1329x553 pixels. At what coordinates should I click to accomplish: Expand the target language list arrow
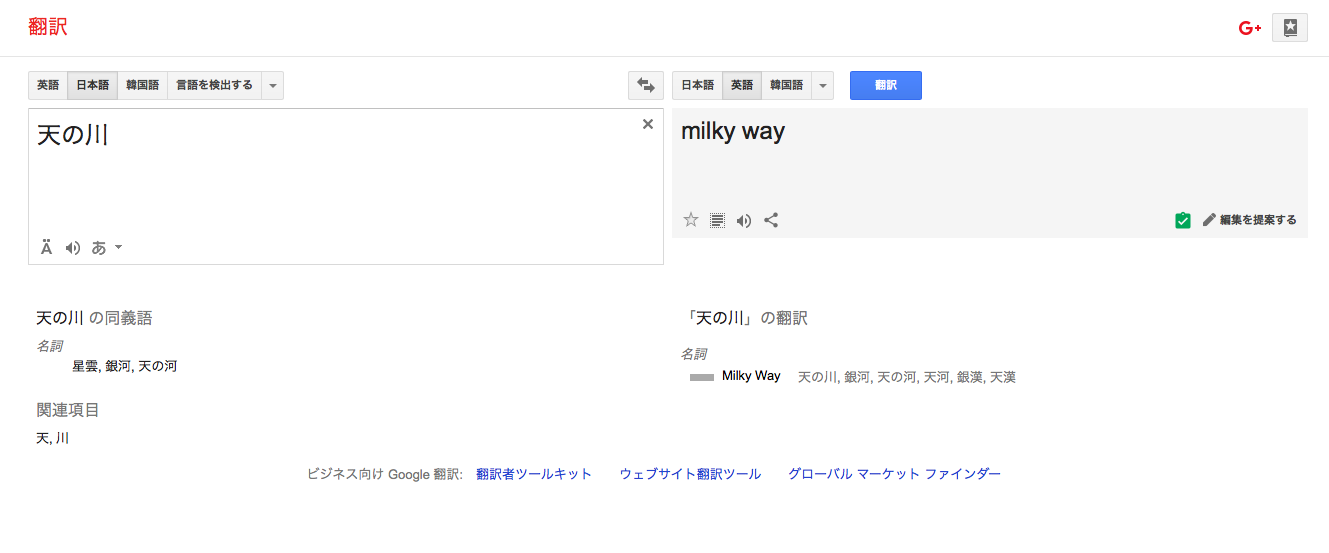823,86
